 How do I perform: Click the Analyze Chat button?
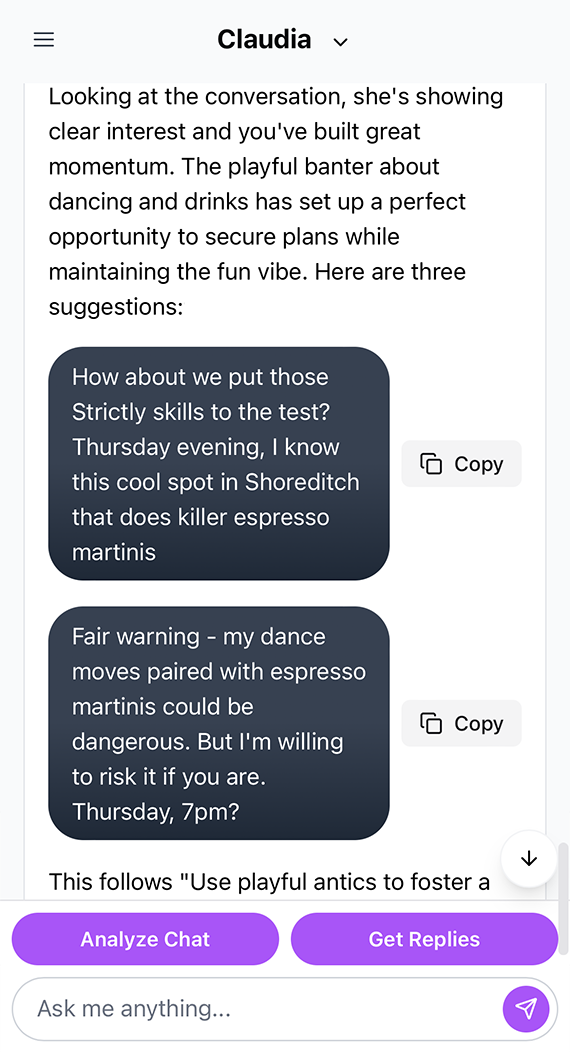(x=146, y=939)
